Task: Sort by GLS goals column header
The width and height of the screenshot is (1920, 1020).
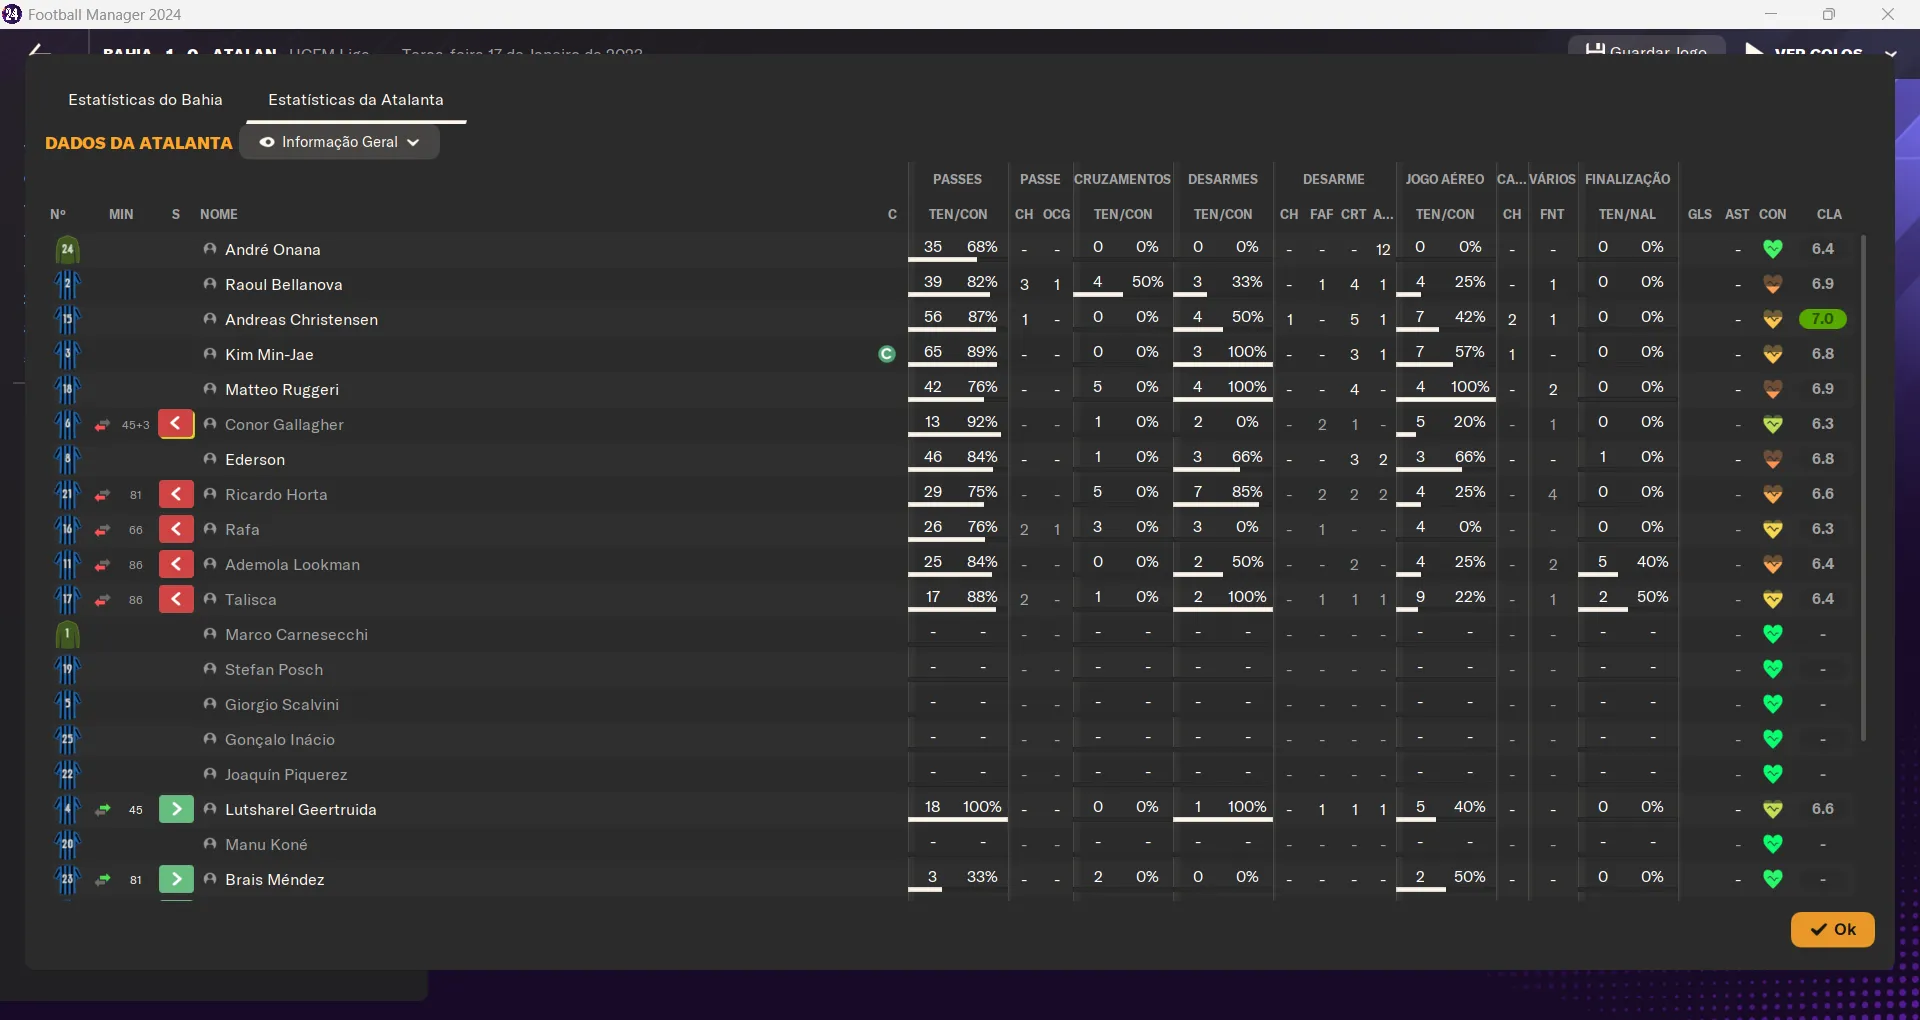Action: click(x=1700, y=214)
